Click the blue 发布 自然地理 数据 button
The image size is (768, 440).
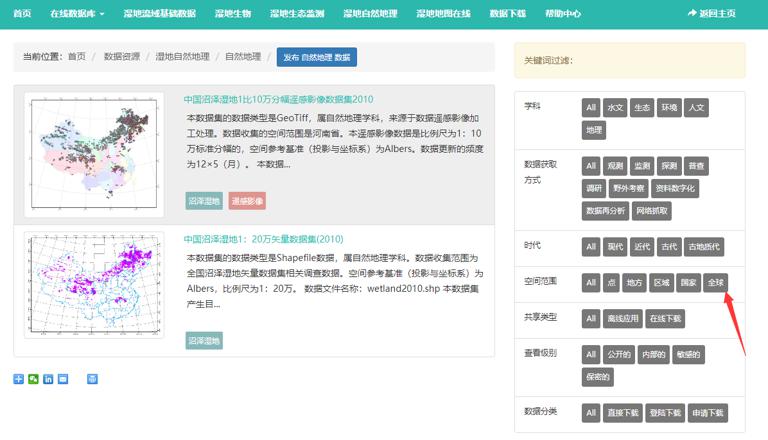(x=316, y=57)
